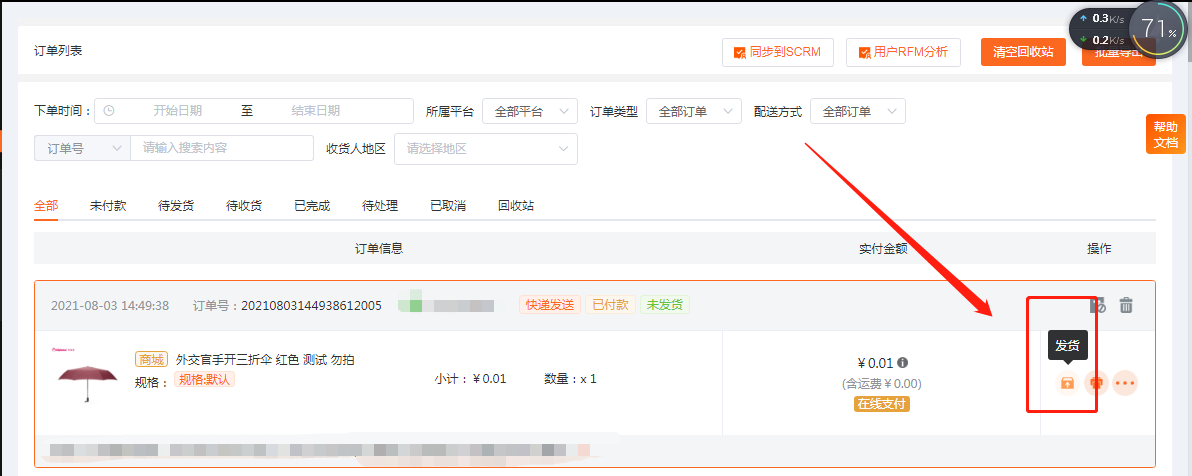
Task: Open the 配送方式 全部订单 dropdown
Action: pos(858,111)
